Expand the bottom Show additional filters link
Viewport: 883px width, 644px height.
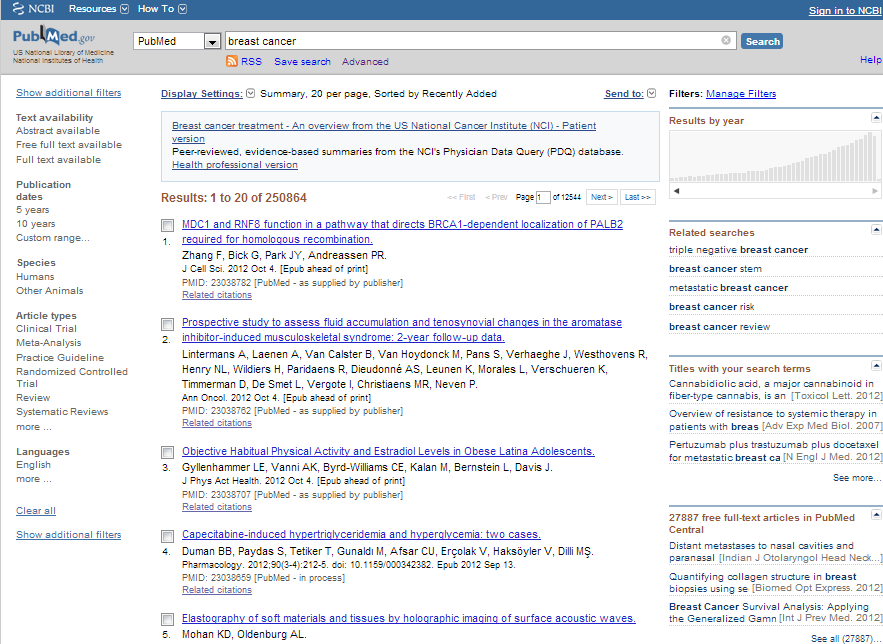69,535
